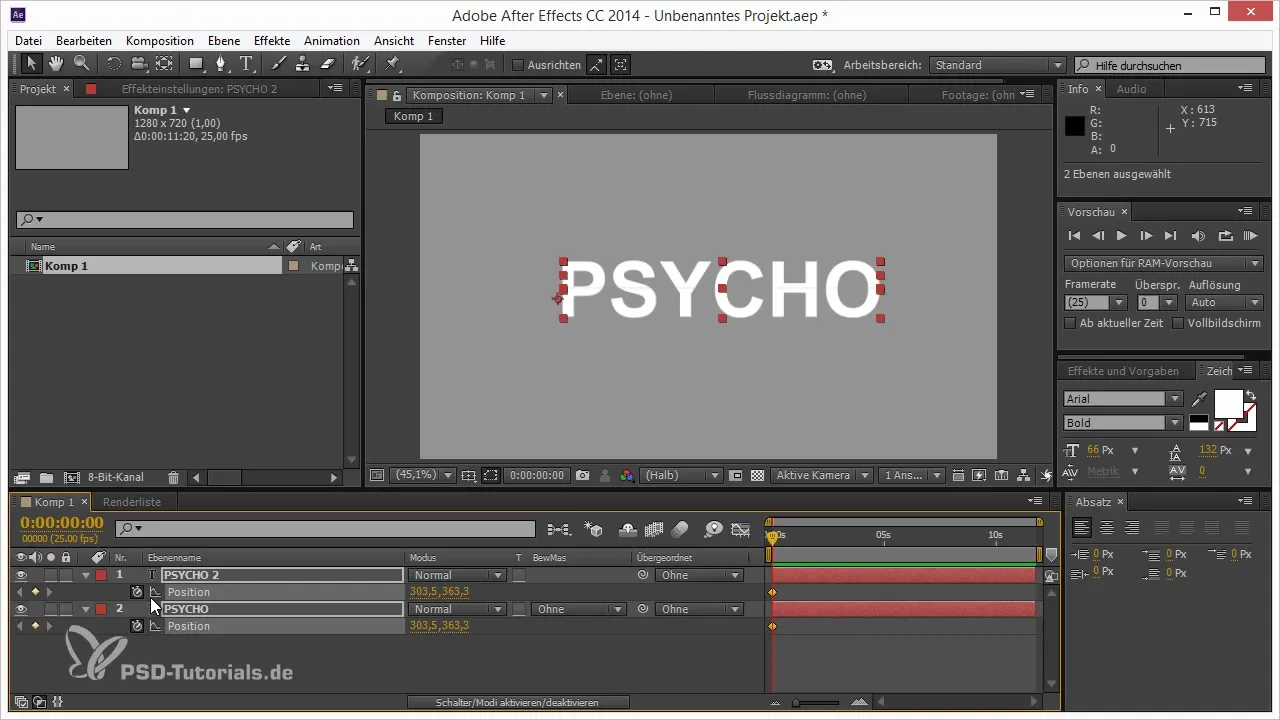Screen dimensions: 1280x720
Task: Select the Puppet Pin tool
Action: pyautogui.click(x=393, y=64)
